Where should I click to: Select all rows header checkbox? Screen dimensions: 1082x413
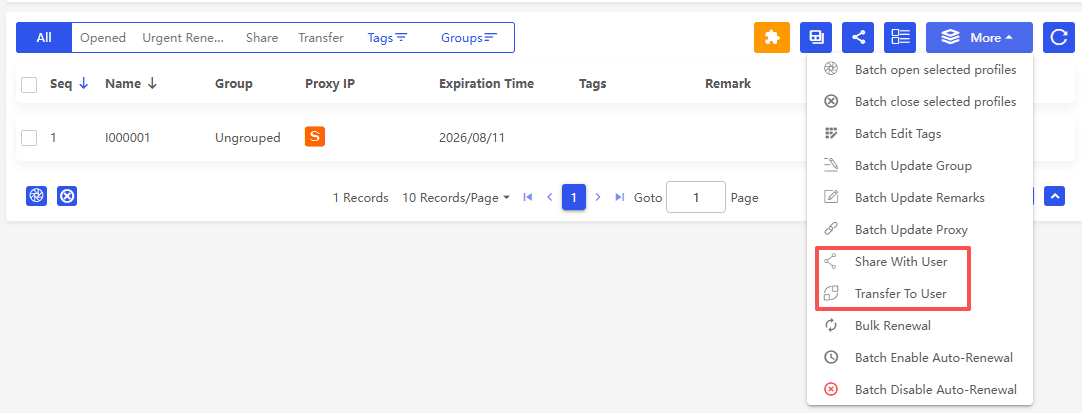tap(29, 85)
